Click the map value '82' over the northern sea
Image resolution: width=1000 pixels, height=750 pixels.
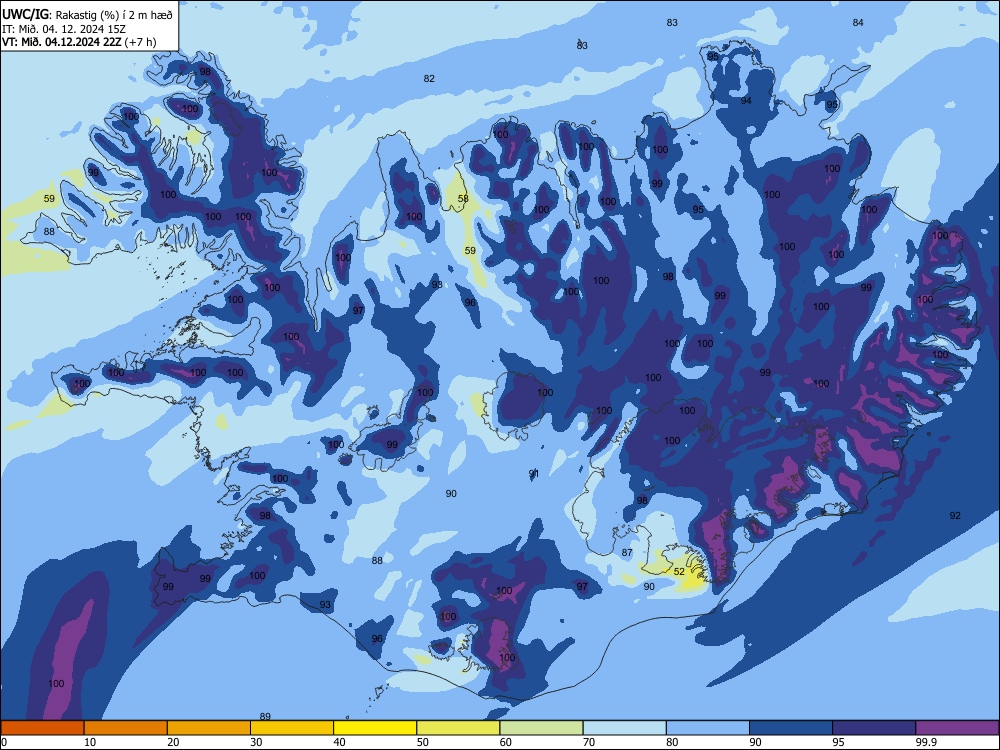429,78
